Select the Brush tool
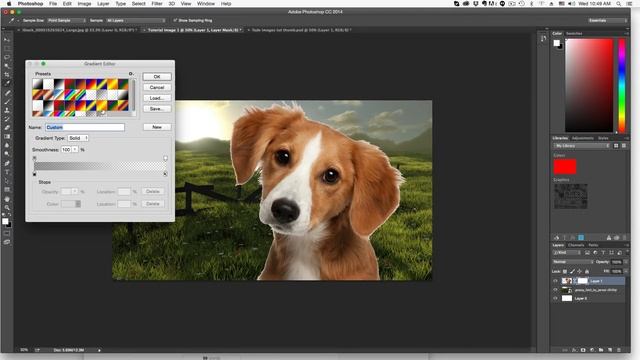The image size is (640, 360). 7,102
